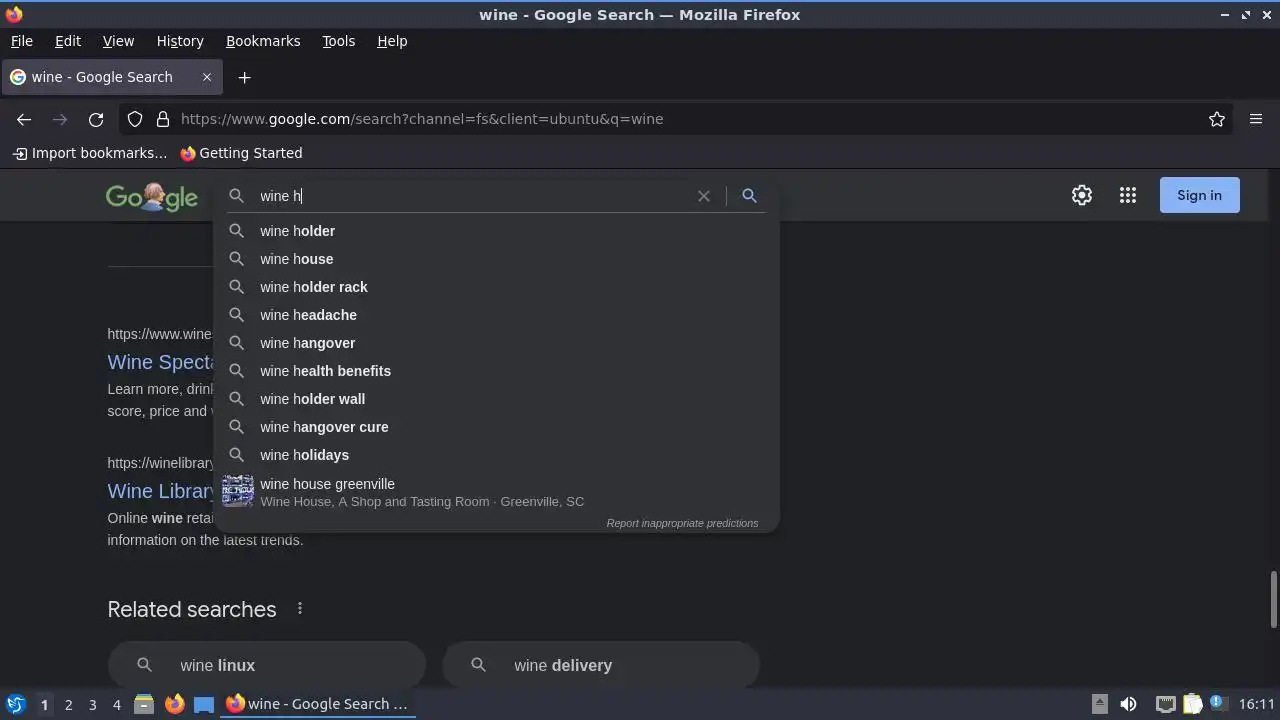
Task: Switch to workspace 2
Action: click(x=68, y=705)
